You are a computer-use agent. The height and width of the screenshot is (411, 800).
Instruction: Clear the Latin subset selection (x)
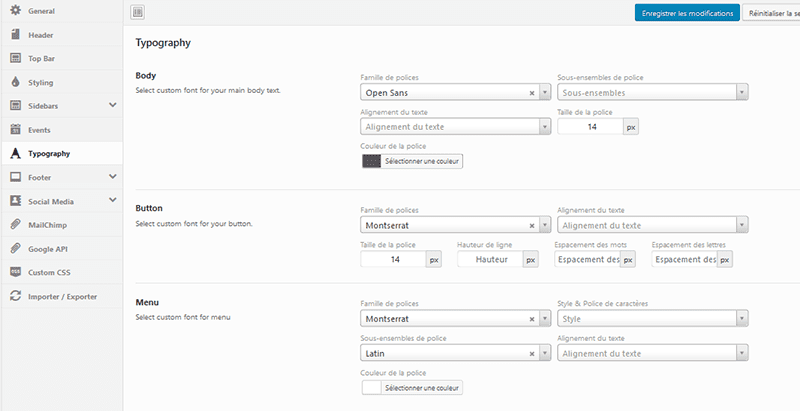pos(532,353)
